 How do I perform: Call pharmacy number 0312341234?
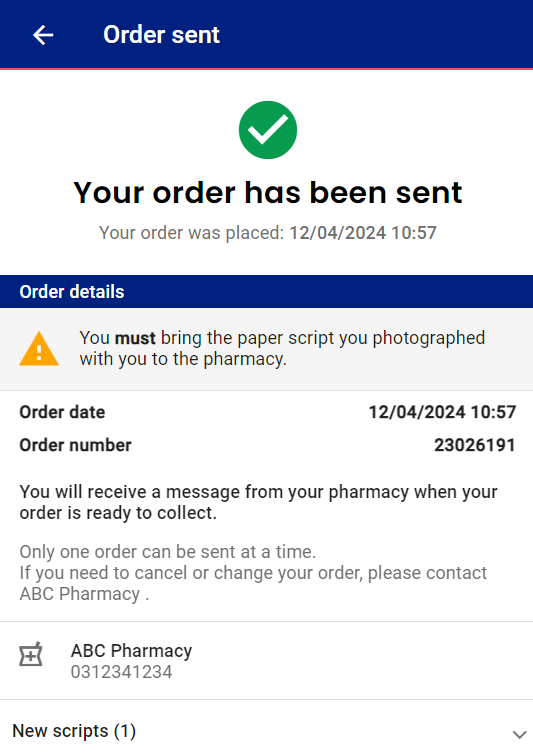click(121, 672)
